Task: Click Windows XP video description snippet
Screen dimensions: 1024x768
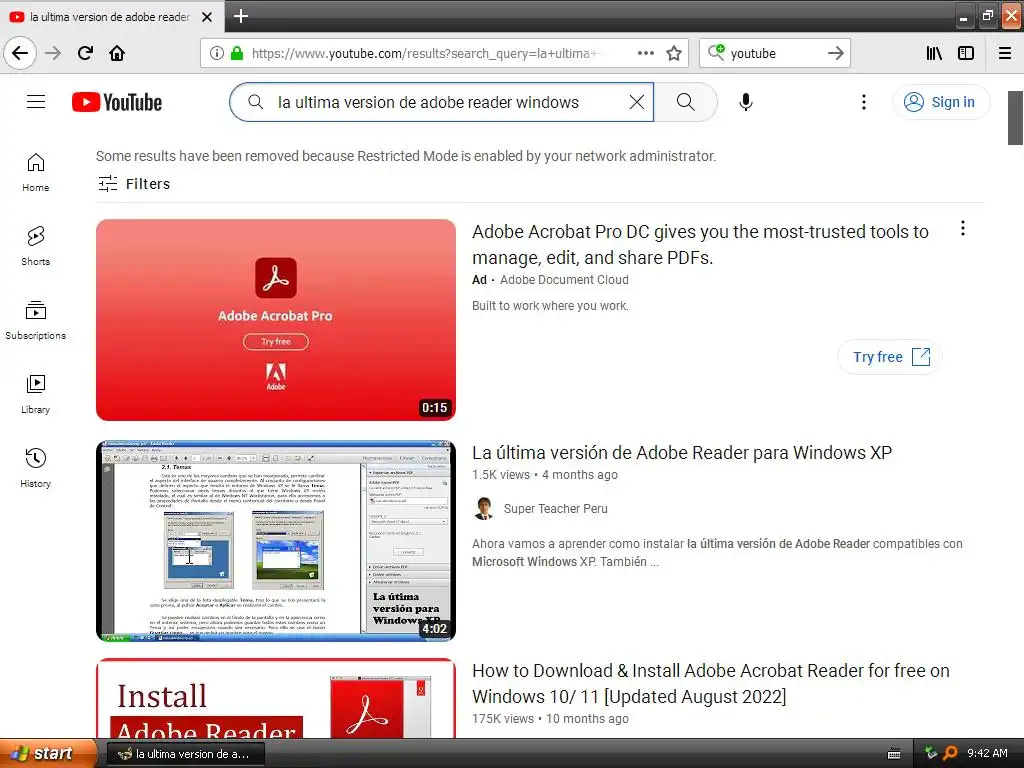Action: click(x=717, y=552)
